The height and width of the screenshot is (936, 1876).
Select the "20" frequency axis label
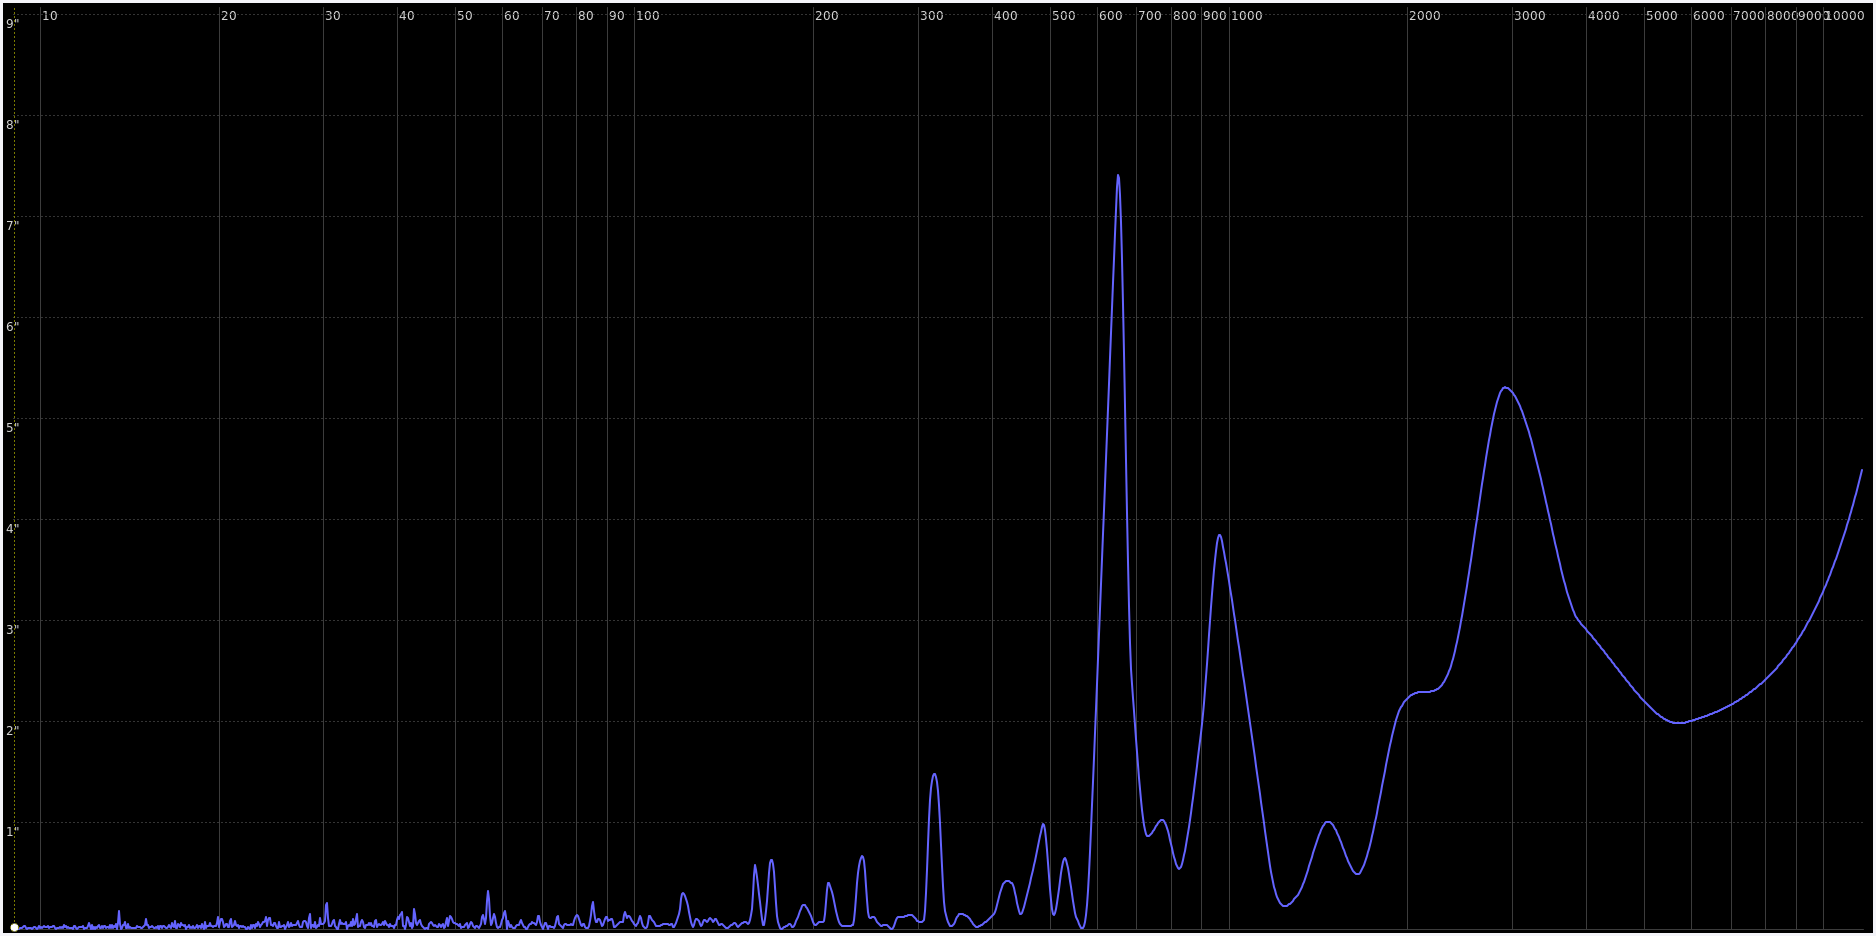click(229, 16)
